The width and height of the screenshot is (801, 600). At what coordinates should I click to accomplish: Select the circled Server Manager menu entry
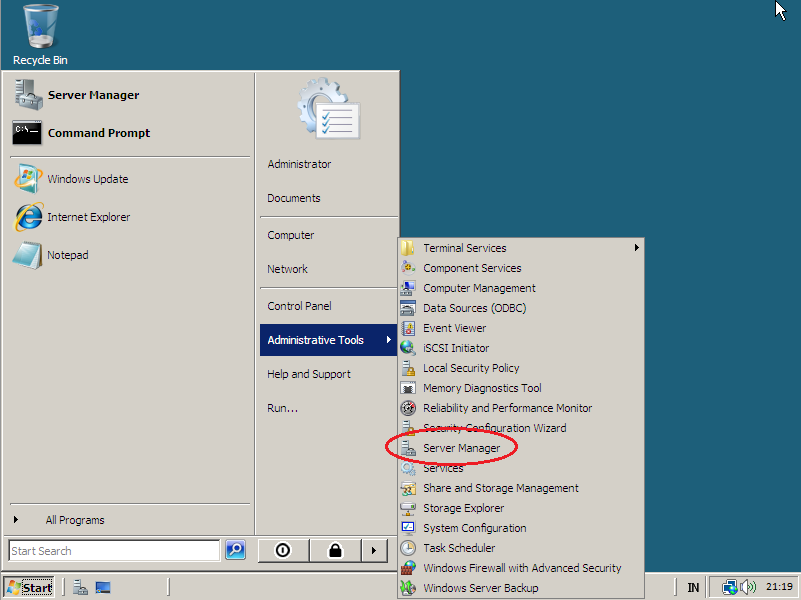[461, 447]
